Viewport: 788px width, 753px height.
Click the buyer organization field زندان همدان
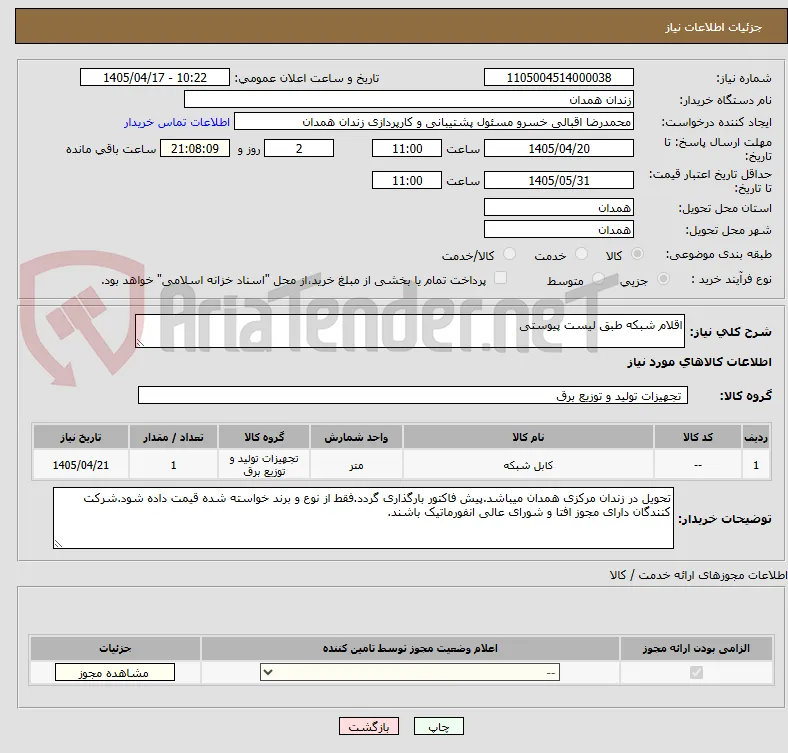[x=409, y=100]
